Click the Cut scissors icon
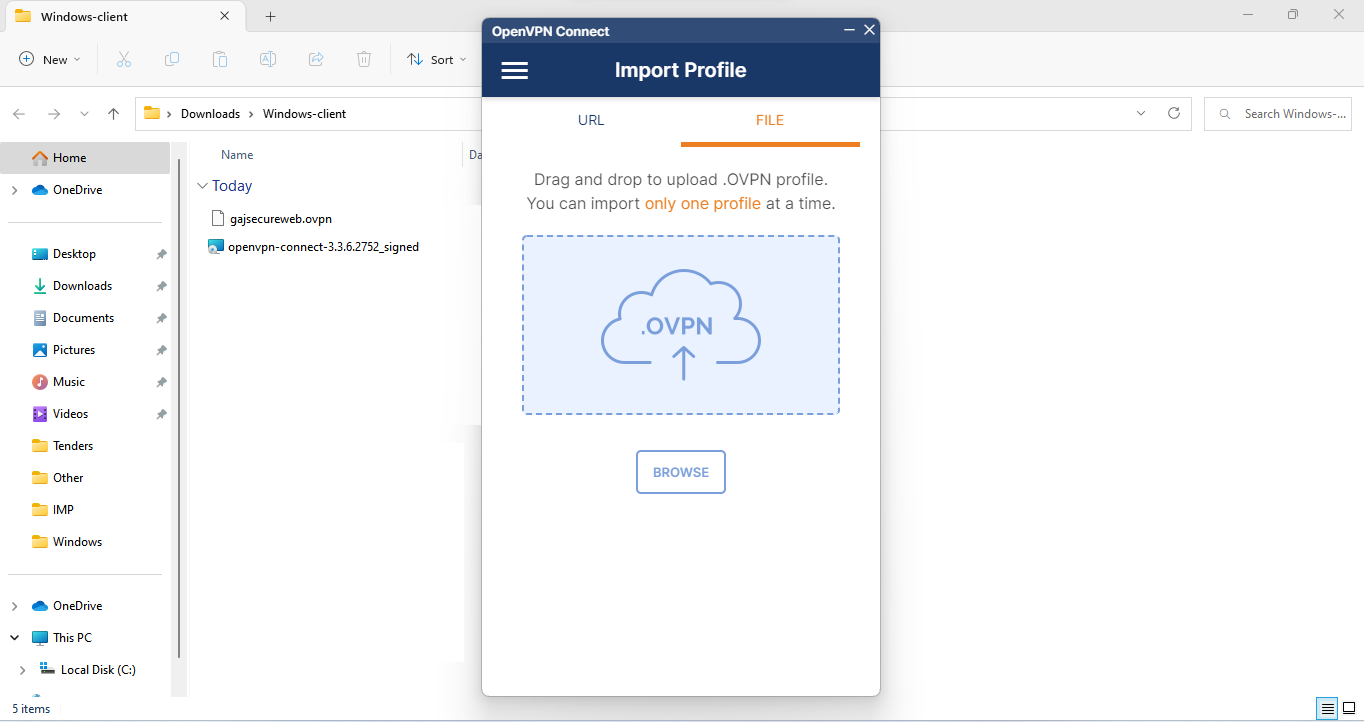The width and height of the screenshot is (1364, 722). 124,60
